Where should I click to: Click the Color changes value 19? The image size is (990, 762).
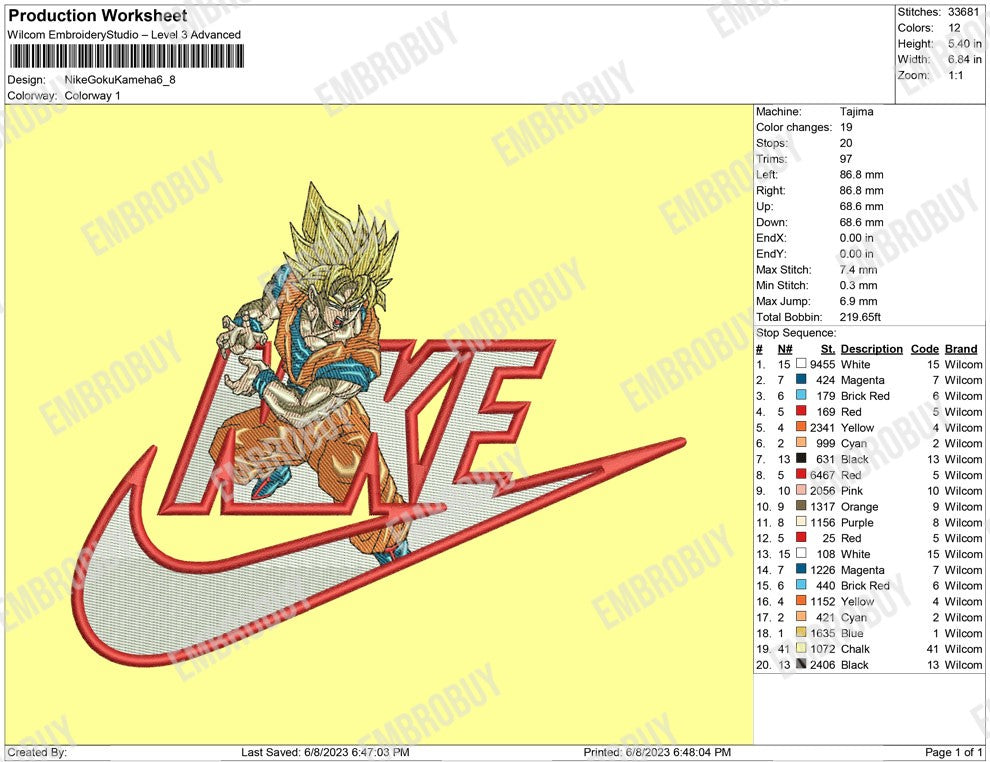[845, 127]
